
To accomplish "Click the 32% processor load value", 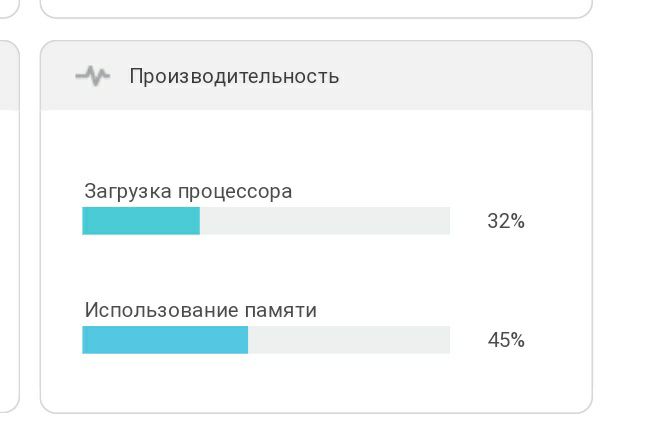I will pos(506,221).
